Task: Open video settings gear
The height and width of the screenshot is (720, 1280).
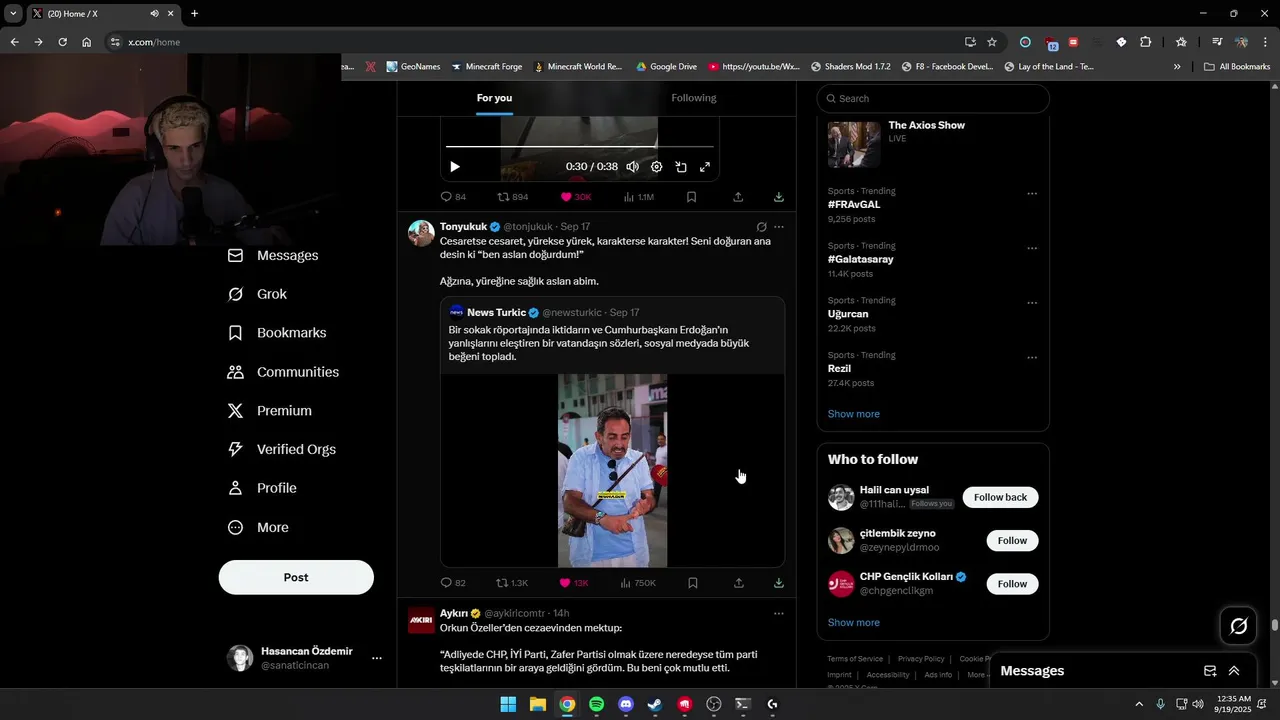Action: pyautogui.click(x=656, y=167)
